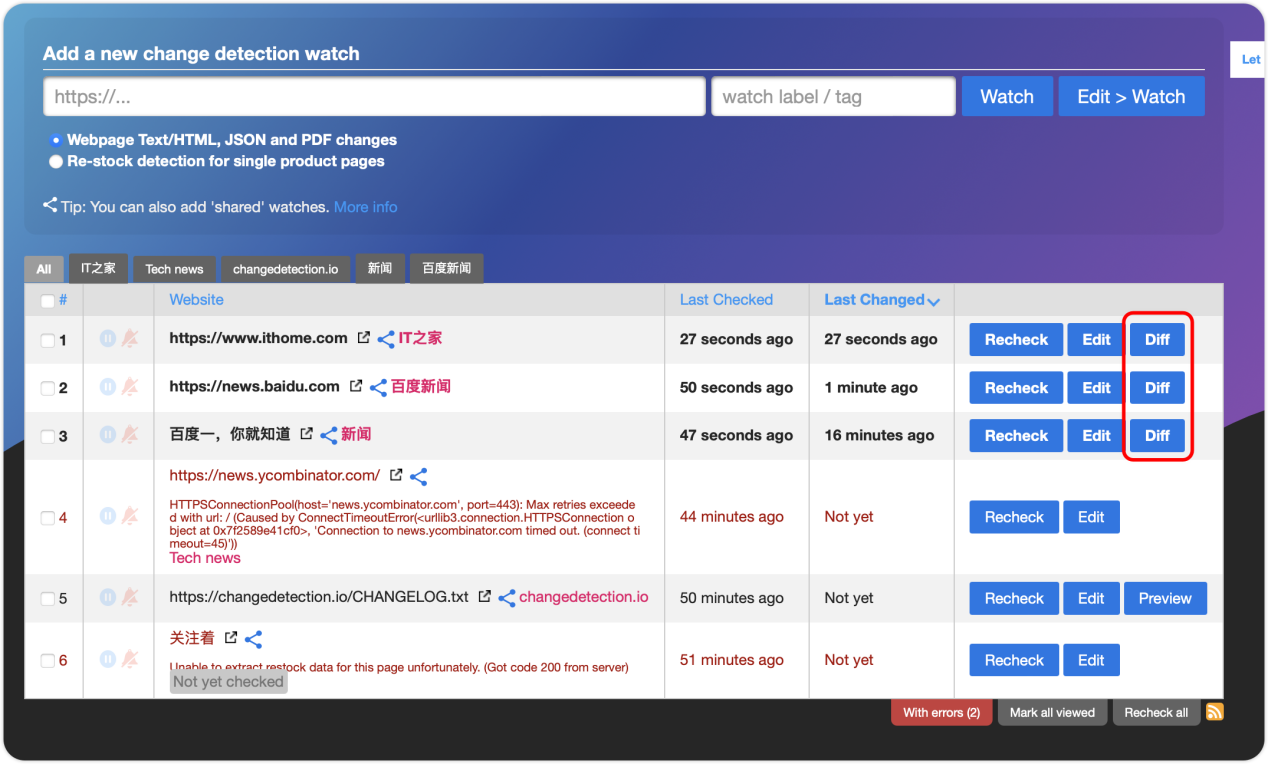Screen dimensions: 1268x764
Task: Enable Re-stock detection for single product pages
Action: pyautogui.click(x=56, y=161)
